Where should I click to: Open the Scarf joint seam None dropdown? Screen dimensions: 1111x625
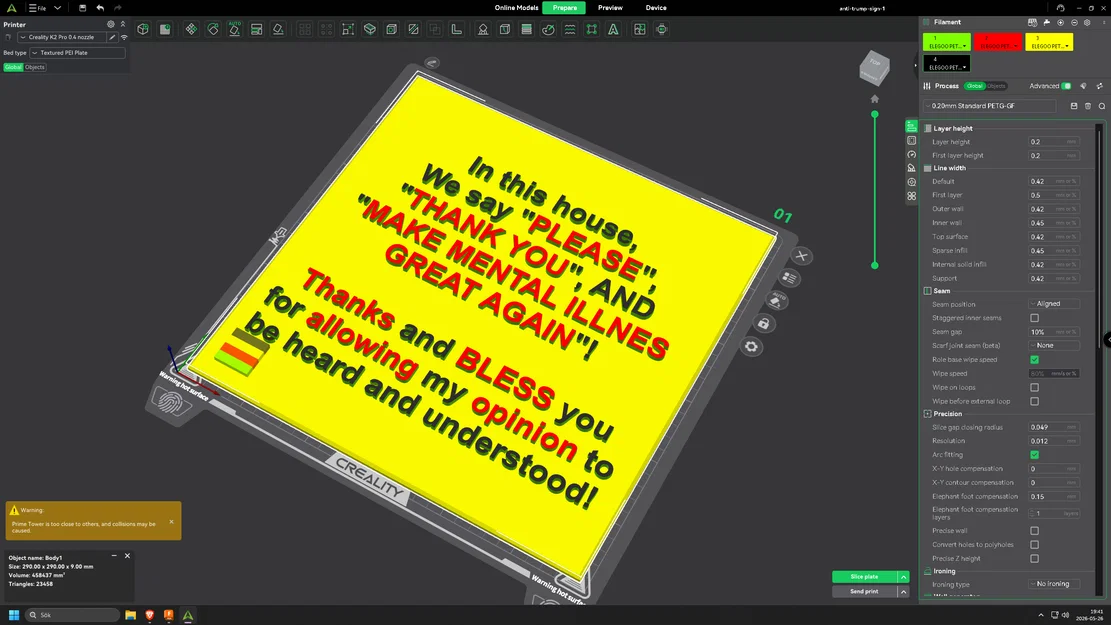1054,346
